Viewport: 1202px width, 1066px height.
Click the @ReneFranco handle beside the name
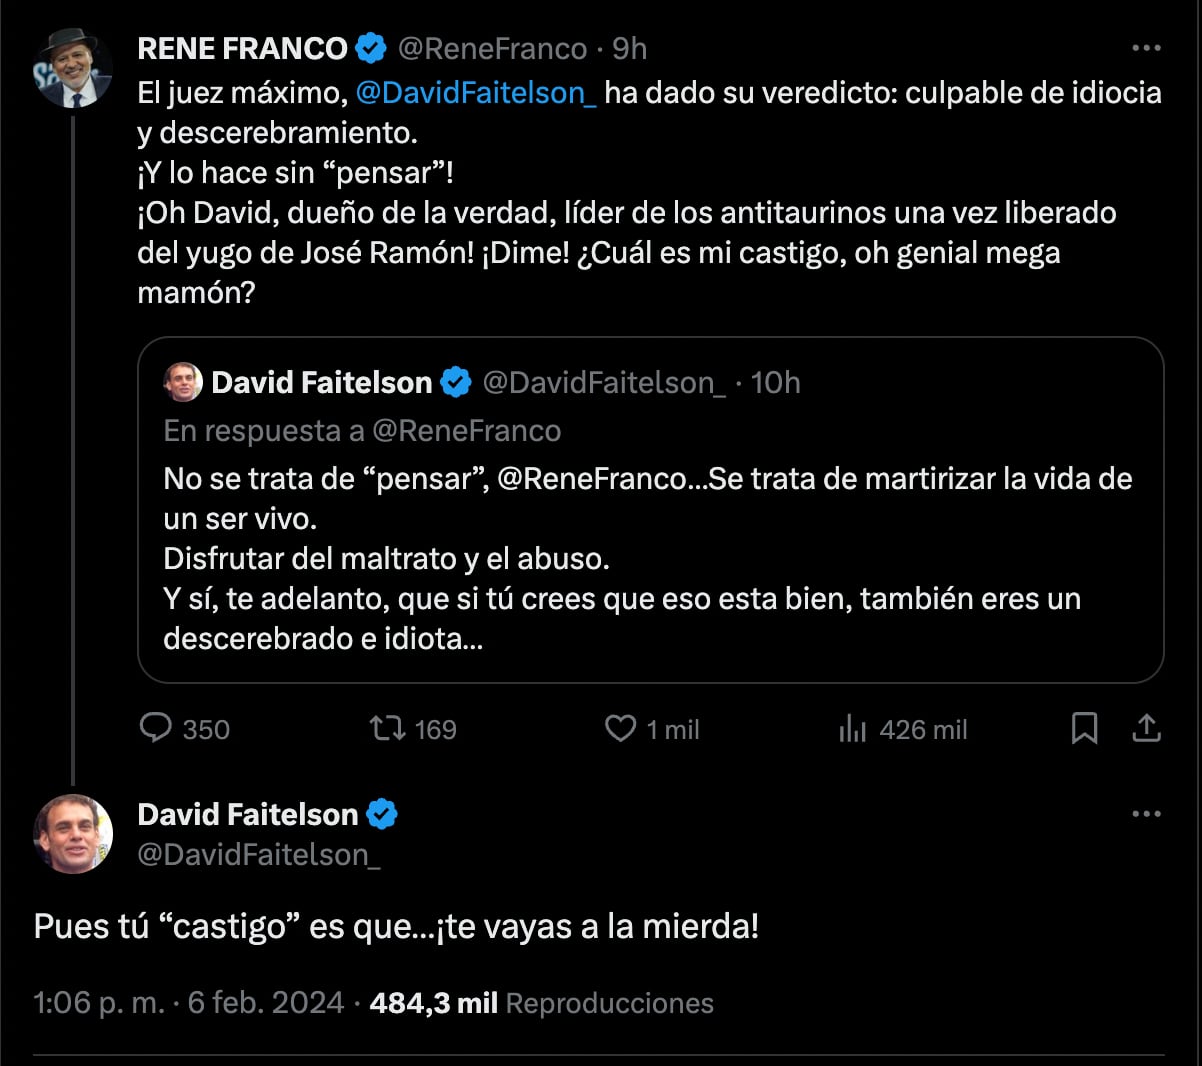pos(492,48)
